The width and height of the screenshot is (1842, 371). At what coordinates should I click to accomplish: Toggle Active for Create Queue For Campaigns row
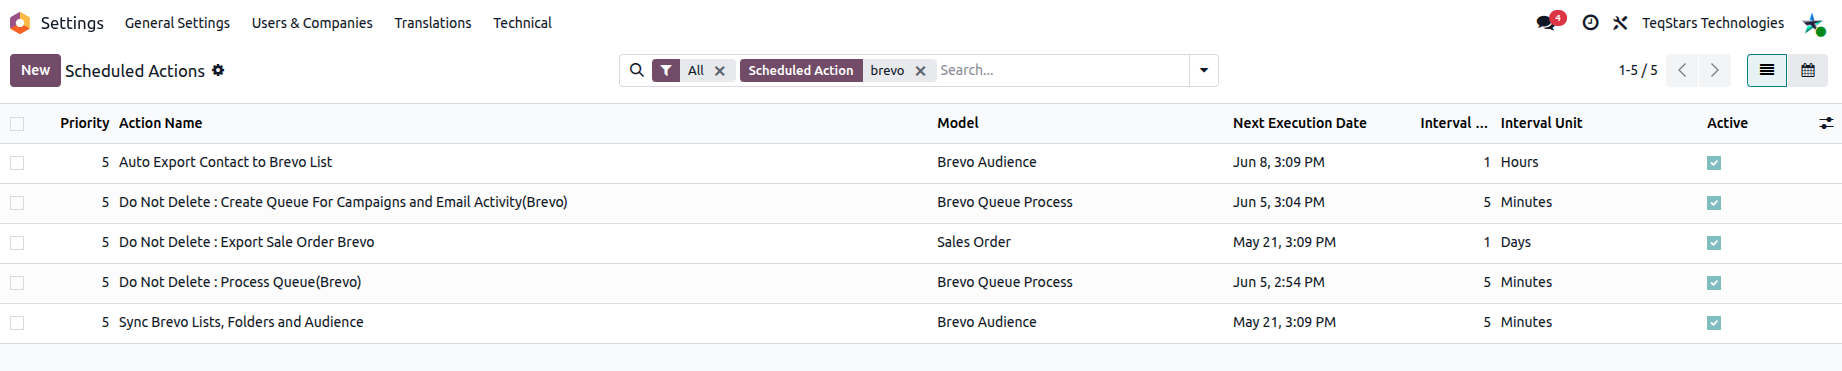(x=1714, y=203)
